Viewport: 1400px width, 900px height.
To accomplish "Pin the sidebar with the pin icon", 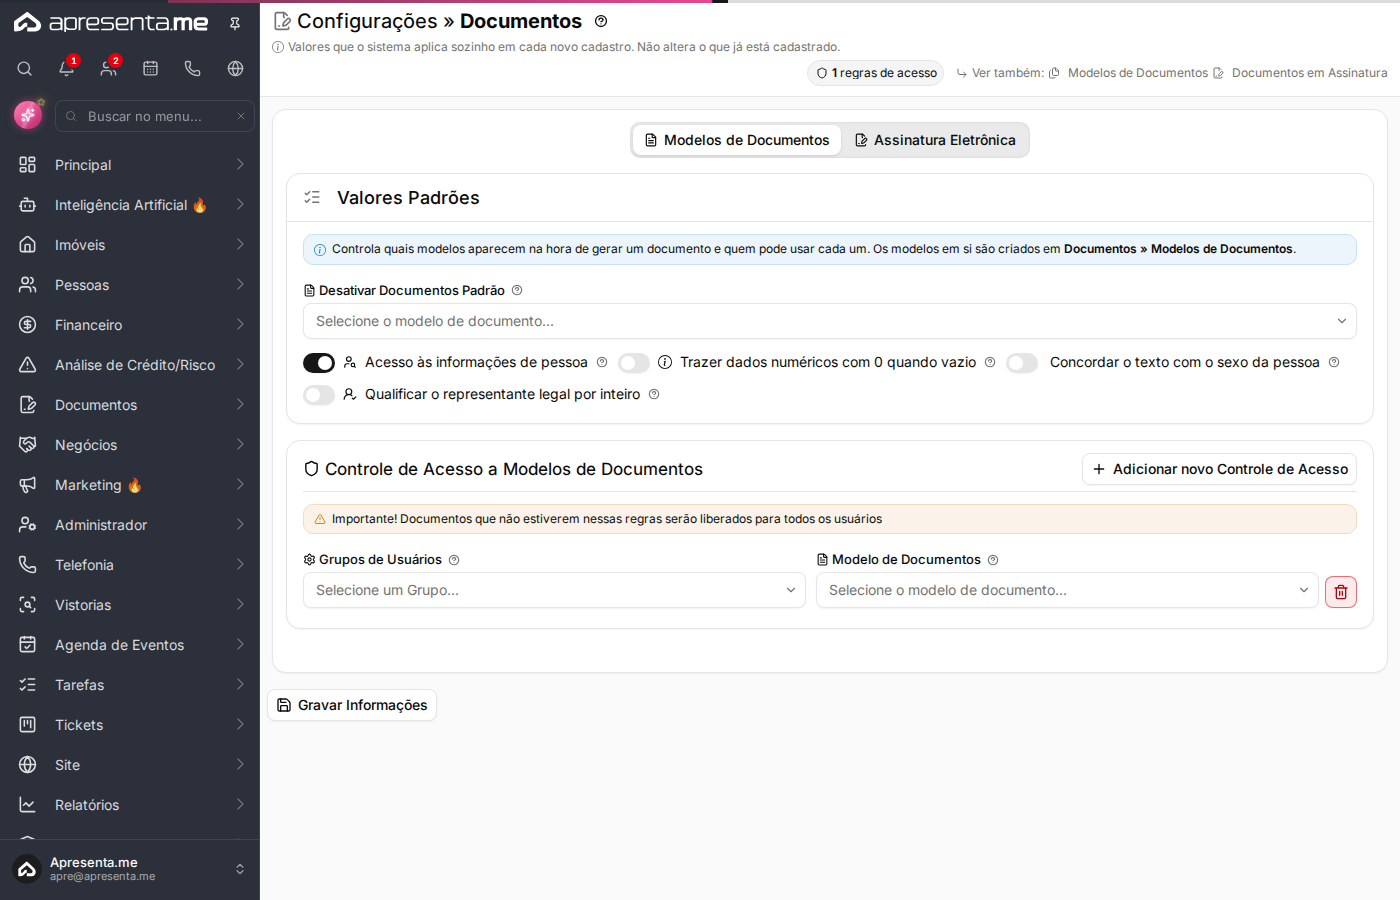I will (x=235, y=23).
